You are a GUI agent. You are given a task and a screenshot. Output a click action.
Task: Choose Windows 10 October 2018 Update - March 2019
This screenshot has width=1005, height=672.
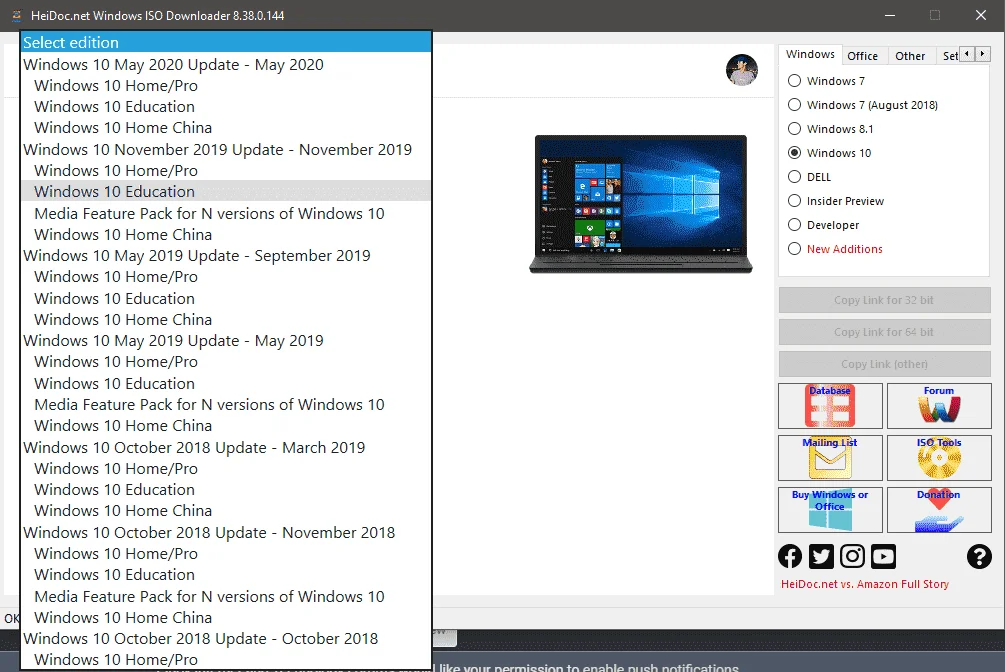(226, 448)
